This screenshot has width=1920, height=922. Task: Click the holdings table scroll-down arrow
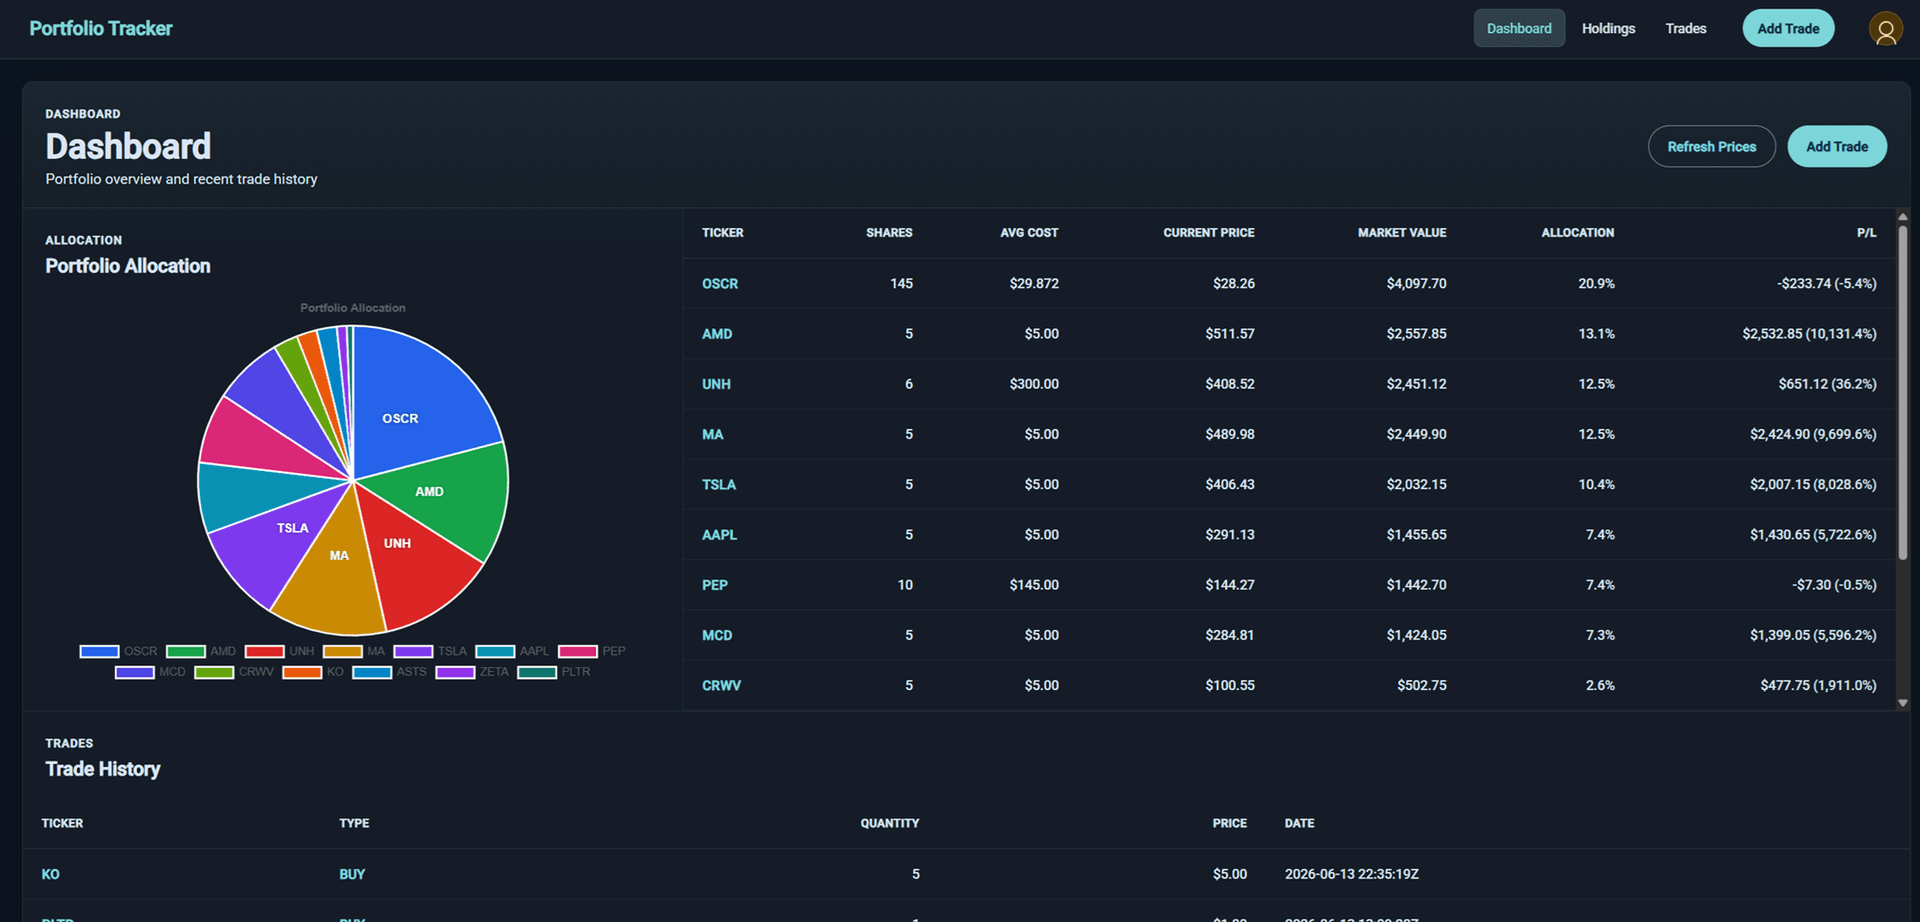click(x=1903, y=703)
